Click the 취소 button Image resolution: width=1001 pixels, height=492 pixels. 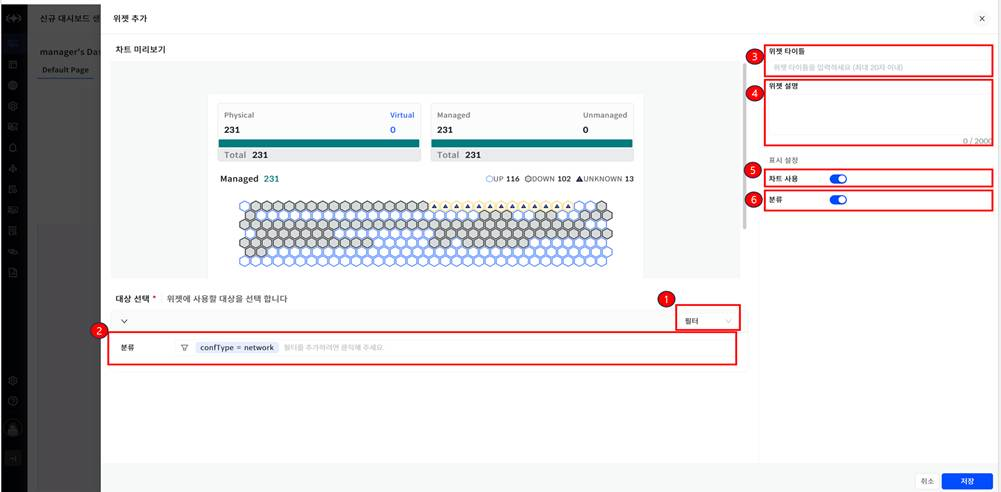(x=926, y=481)
